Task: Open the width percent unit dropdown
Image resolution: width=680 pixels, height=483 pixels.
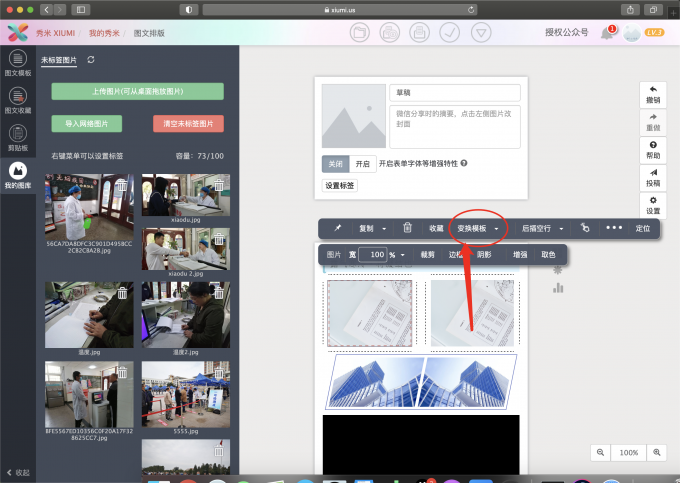Action: point(402,255)
